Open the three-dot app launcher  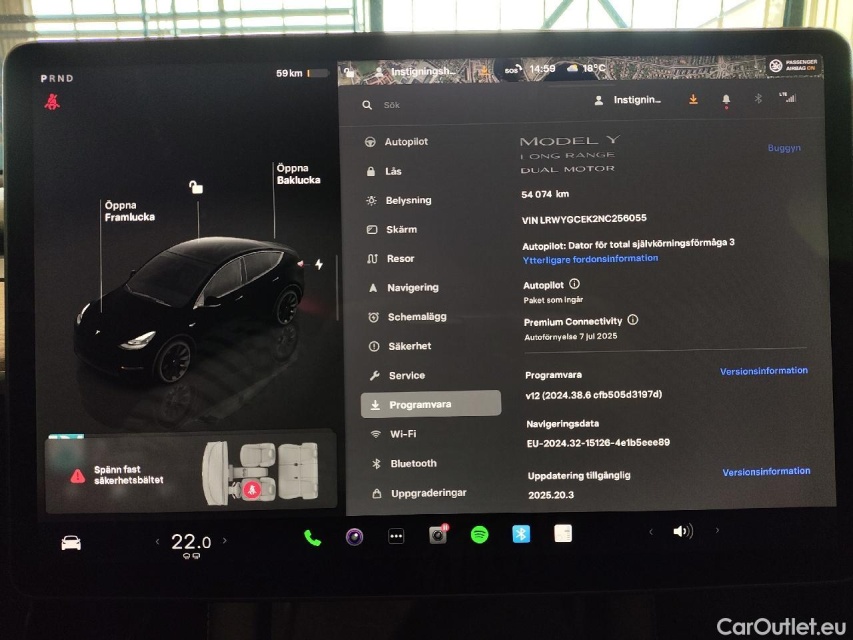click(396, 537)
